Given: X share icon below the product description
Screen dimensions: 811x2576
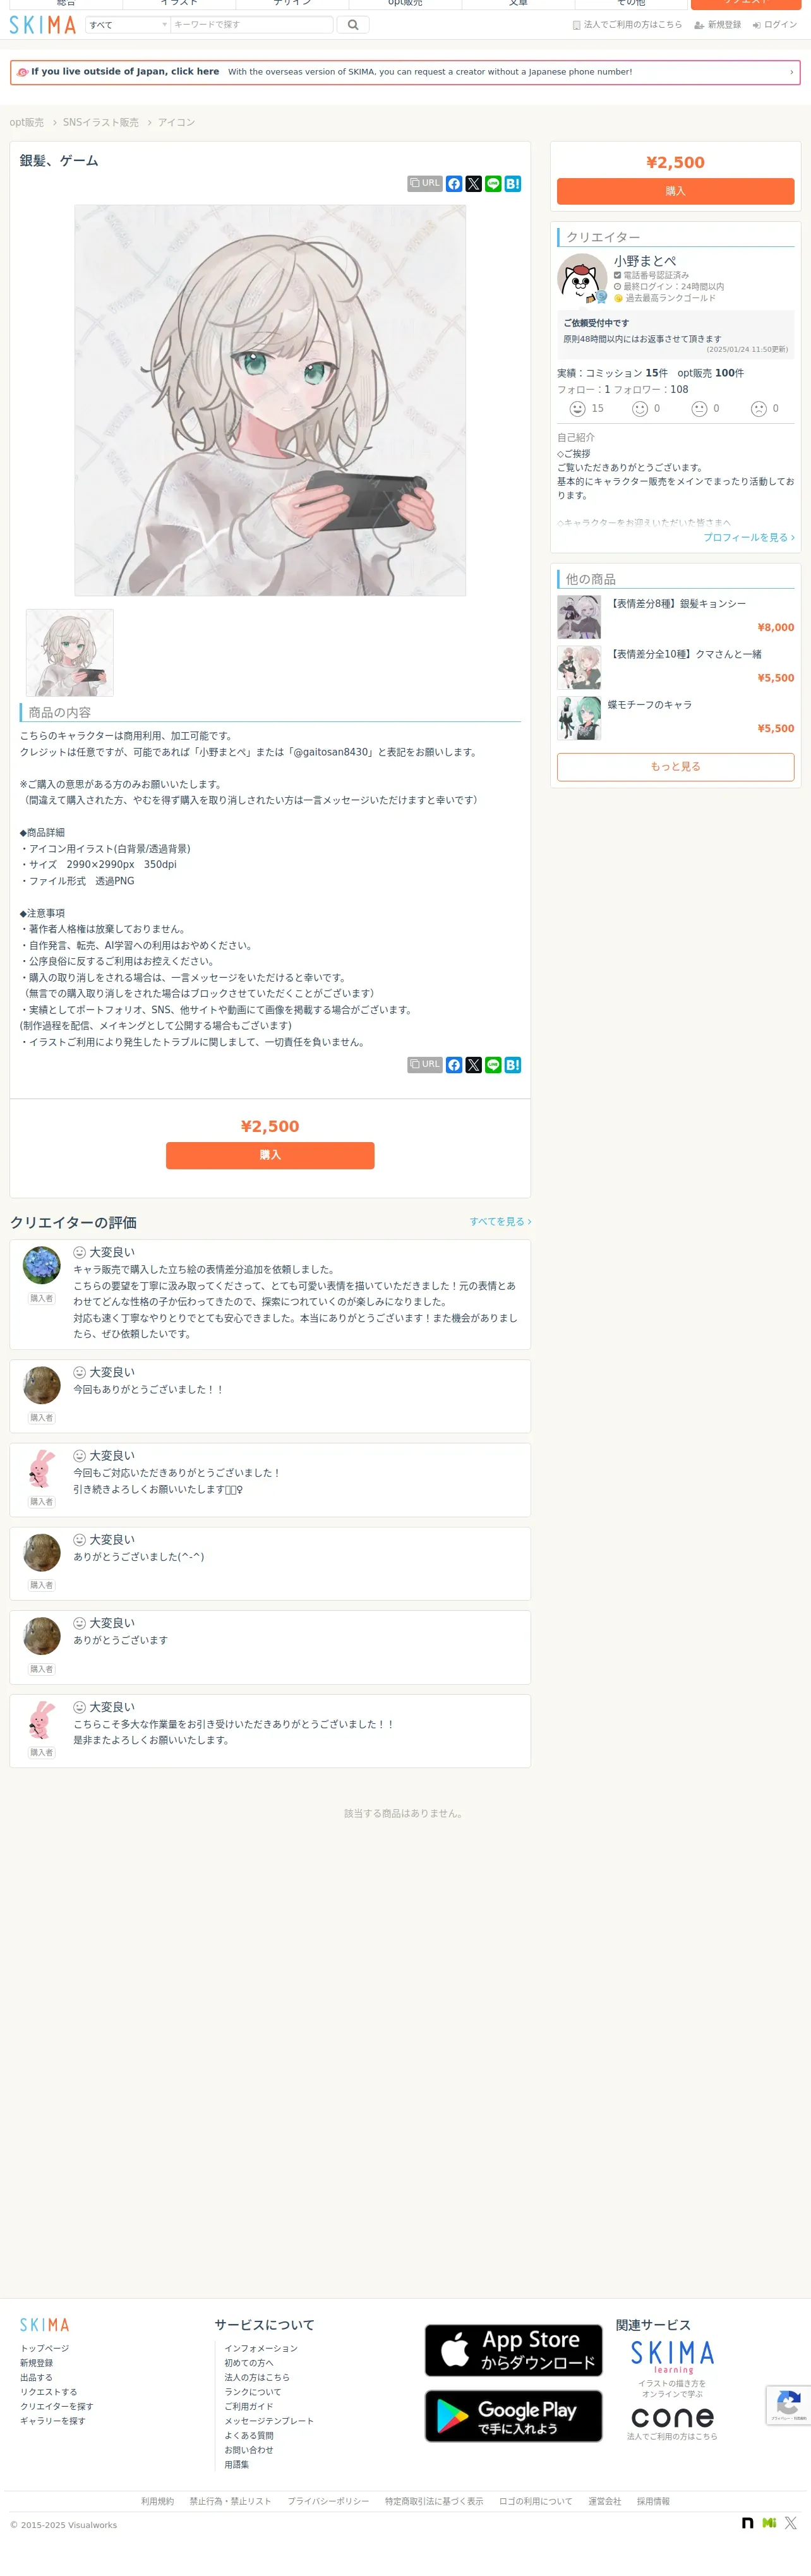Looking at the screenshot, I should [474, 1065].
